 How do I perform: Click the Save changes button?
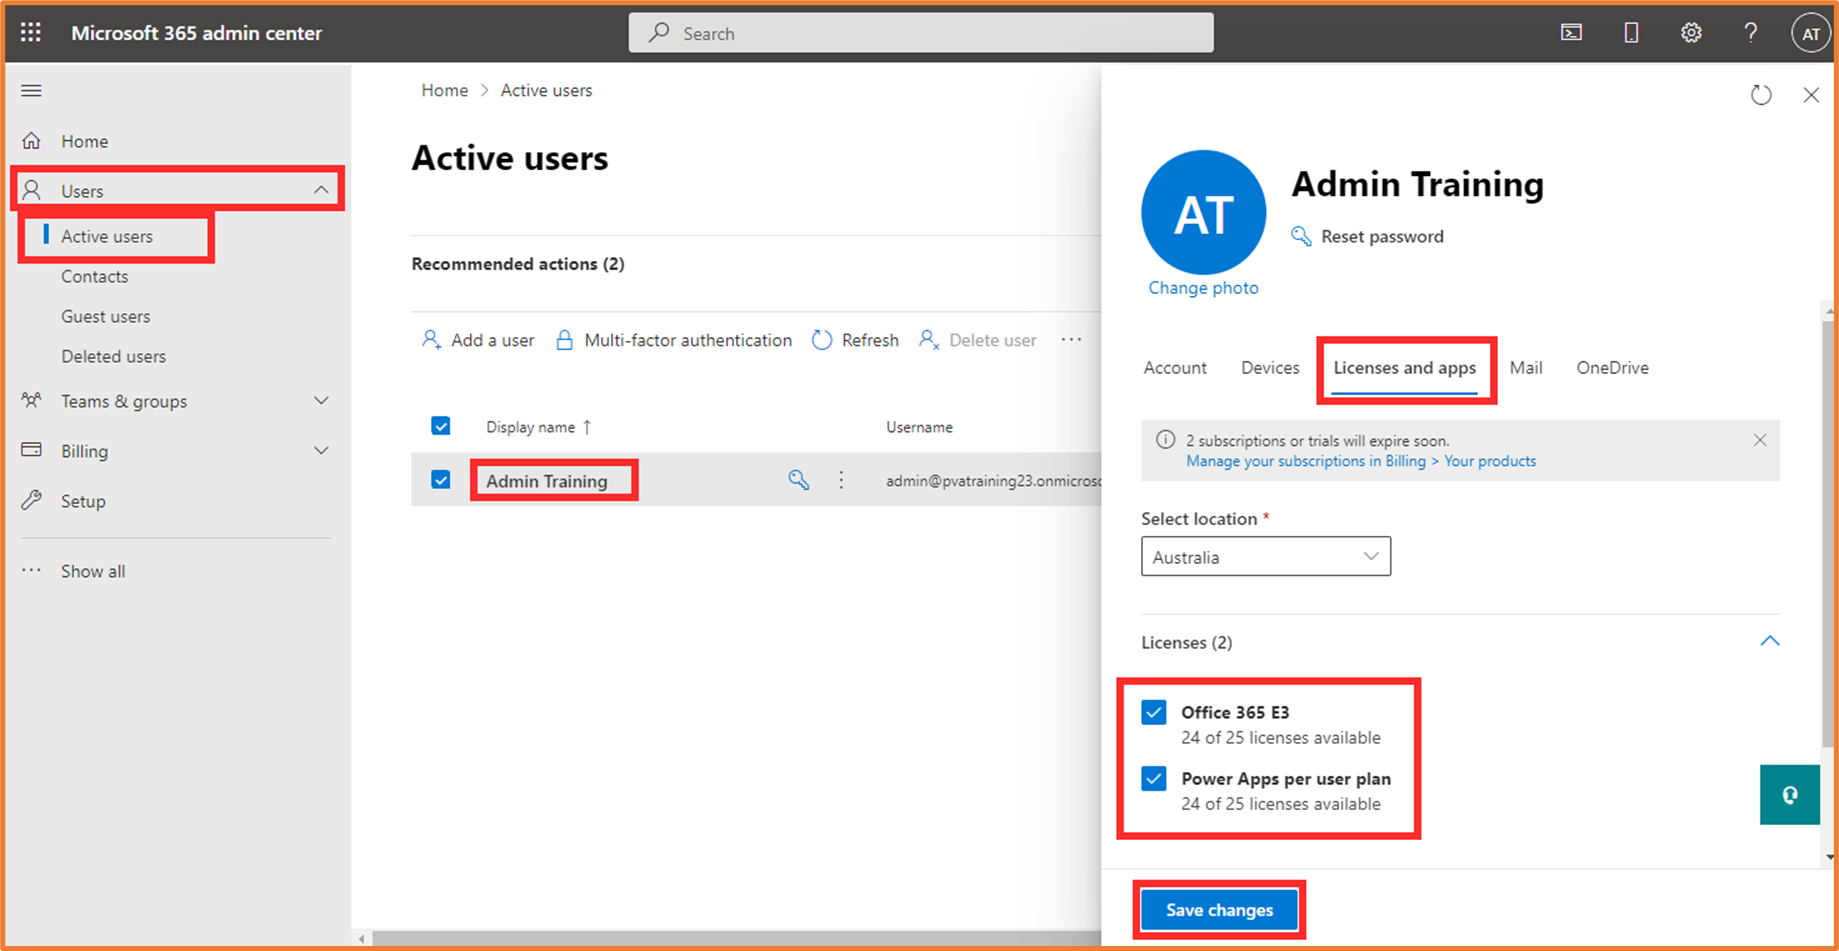(x=1219, y=910)
